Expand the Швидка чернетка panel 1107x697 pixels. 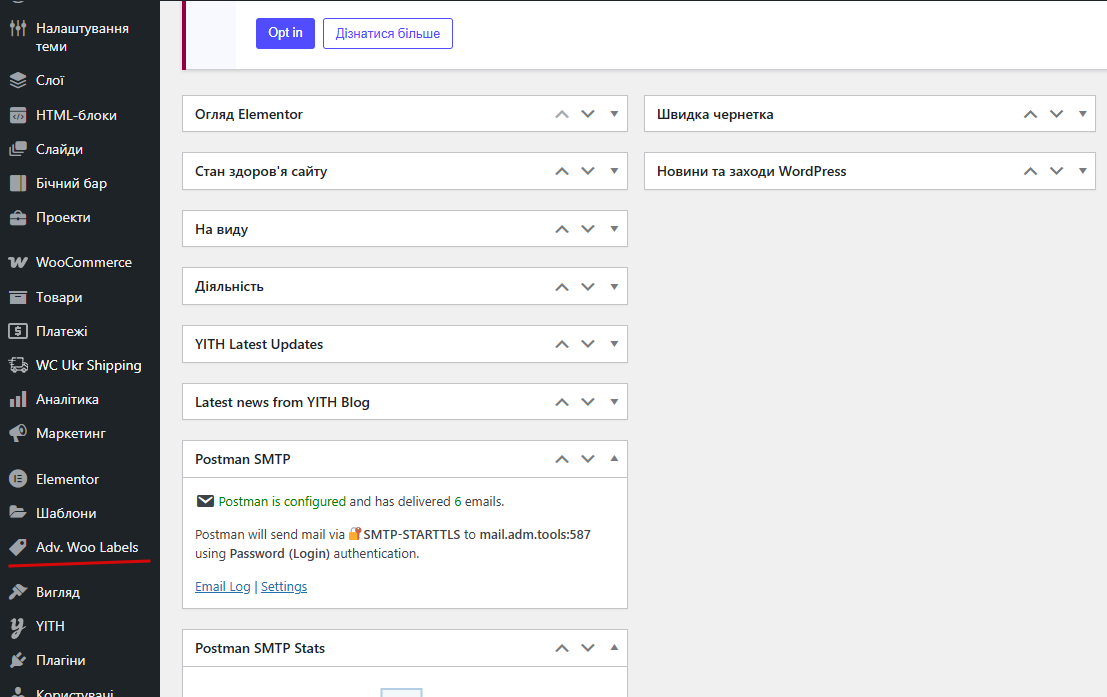(x=1082, y=114)
